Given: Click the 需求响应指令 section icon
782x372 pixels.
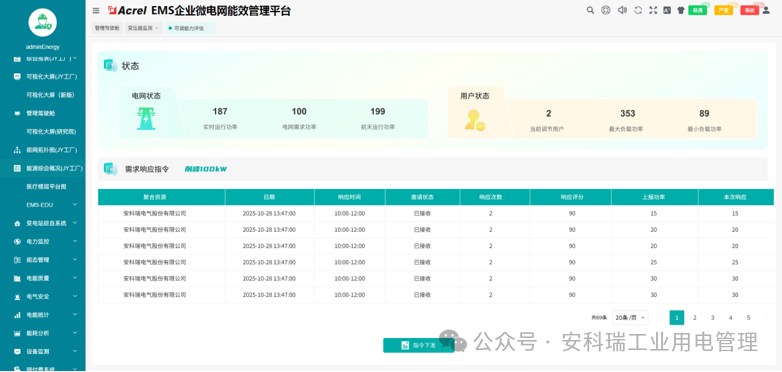Looking at the screenshot, I should [110, 169].
